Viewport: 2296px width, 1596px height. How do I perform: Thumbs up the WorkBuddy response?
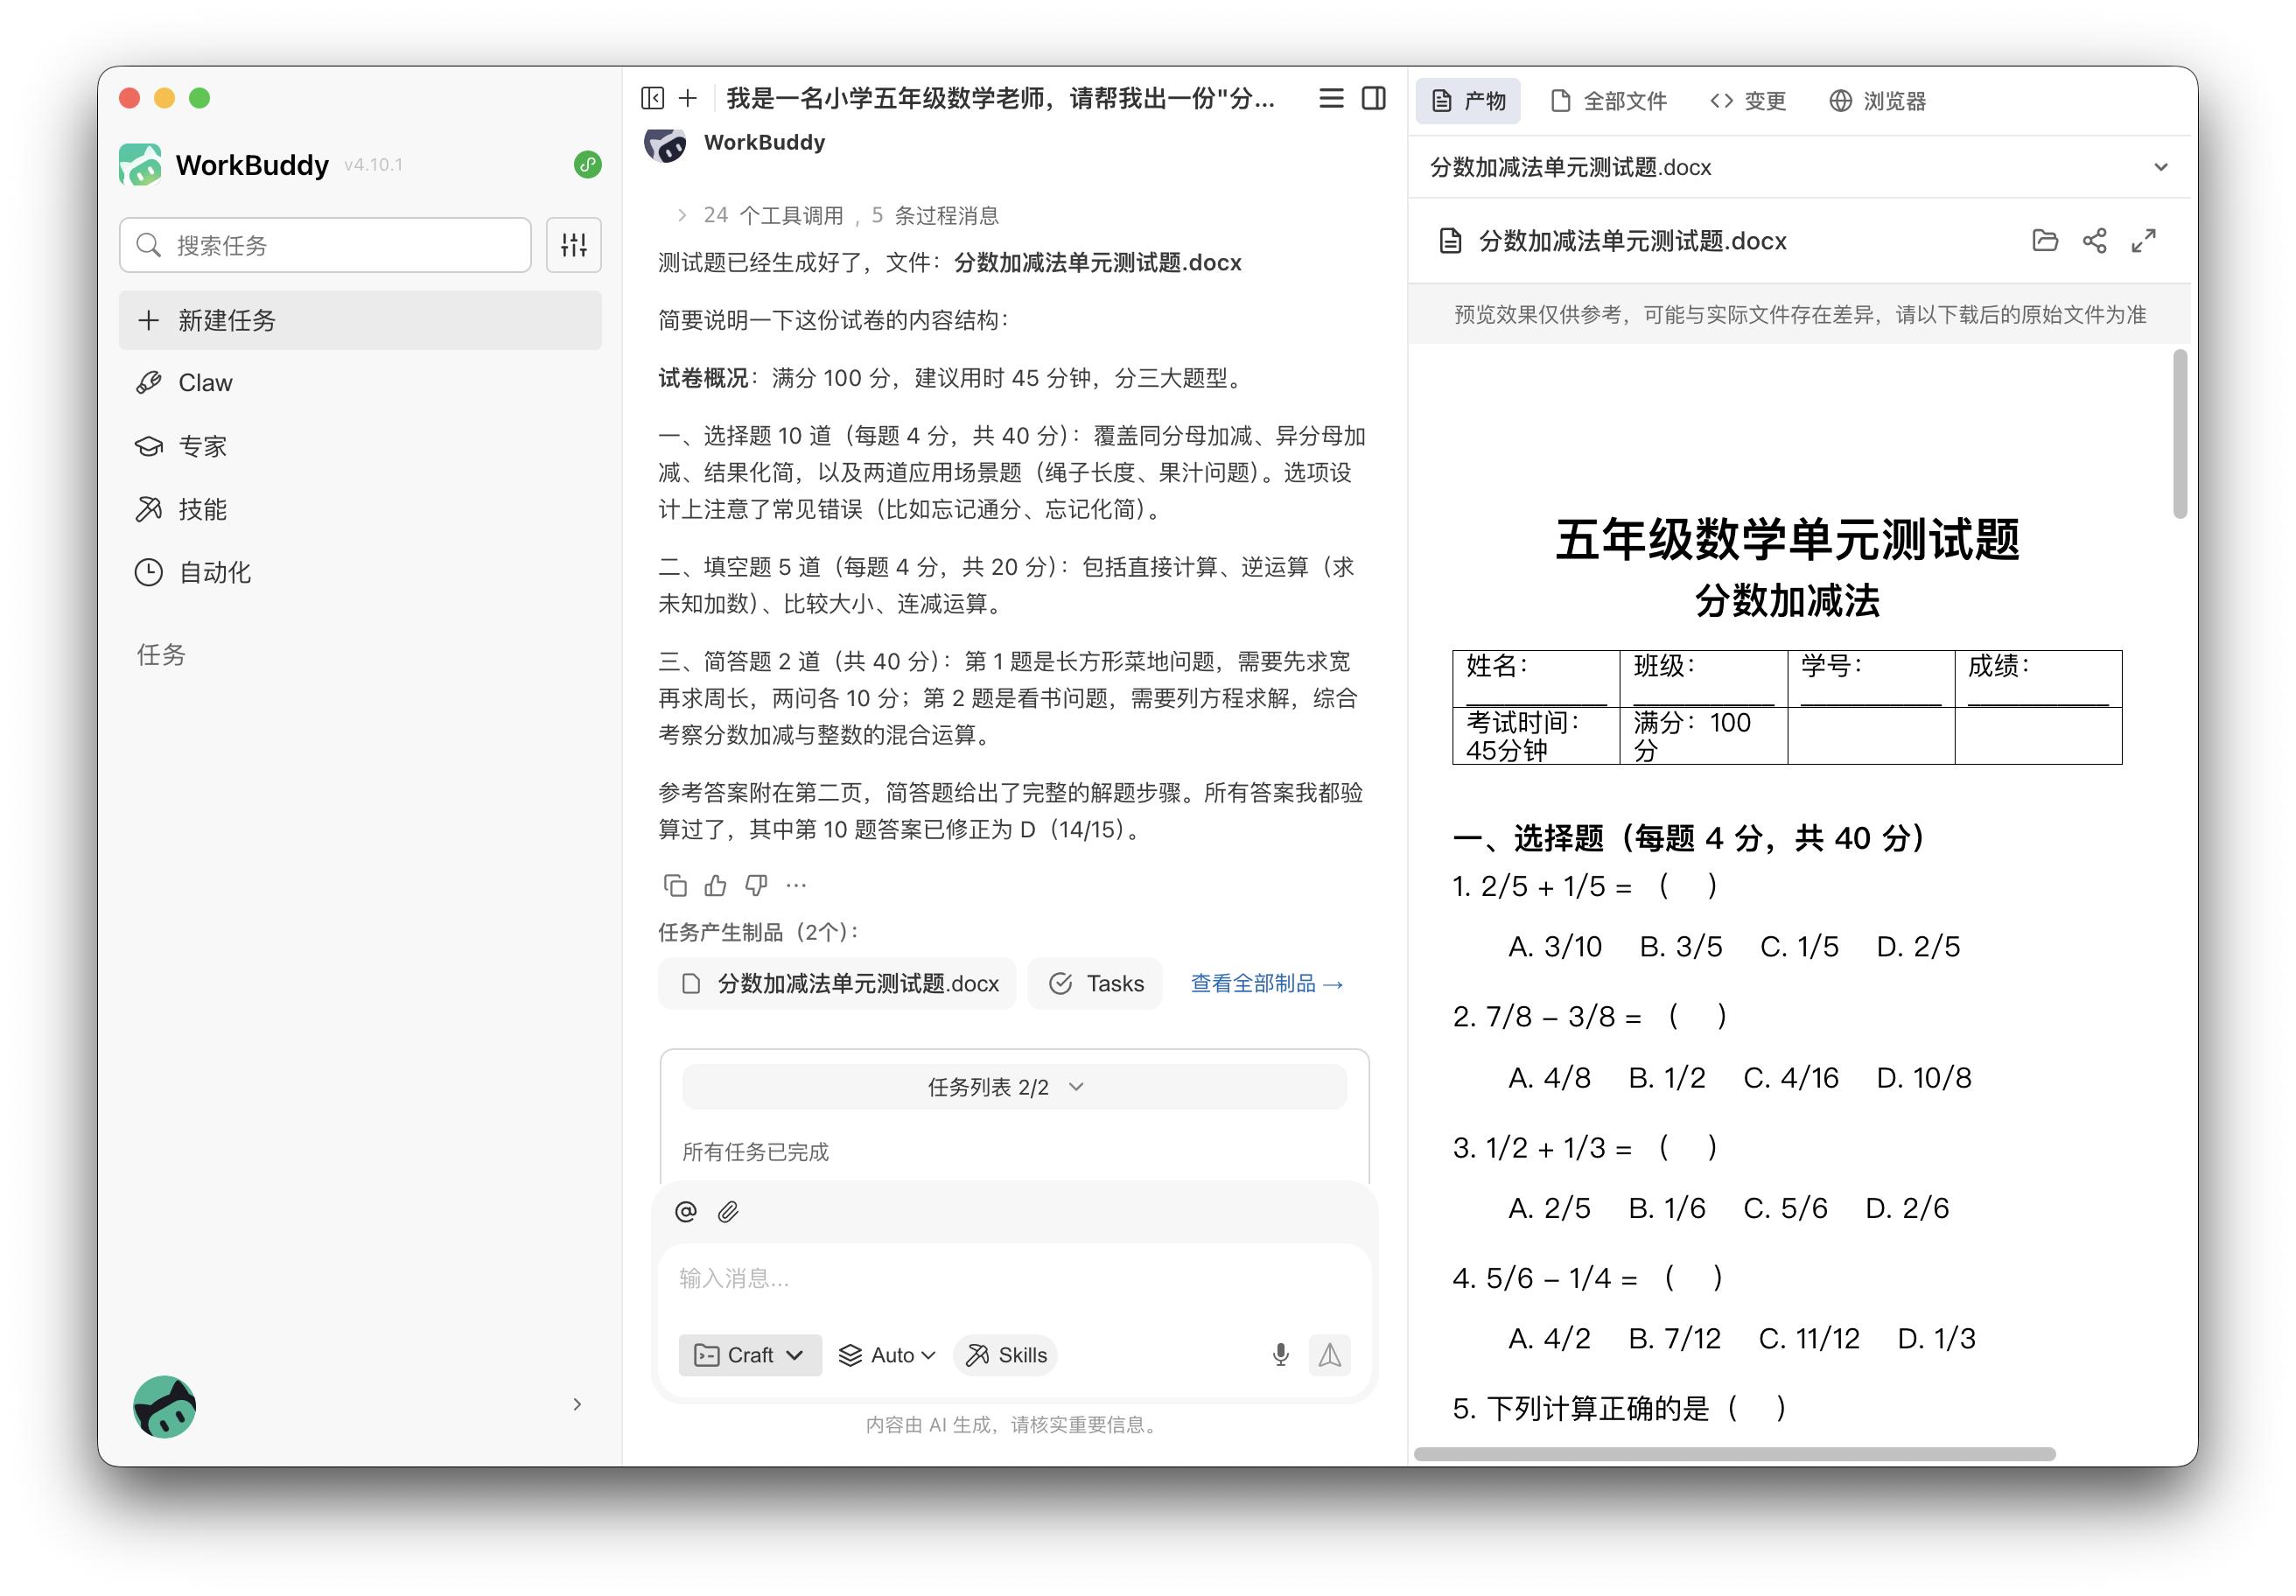[x=715, y=885]
